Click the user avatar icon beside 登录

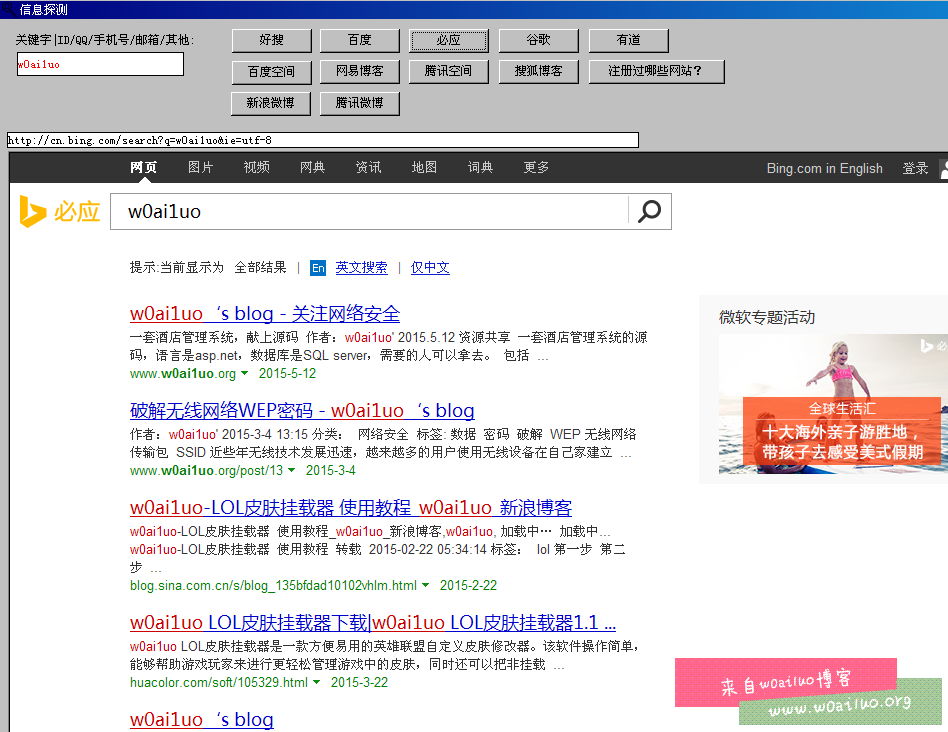(x=944, y=169)
